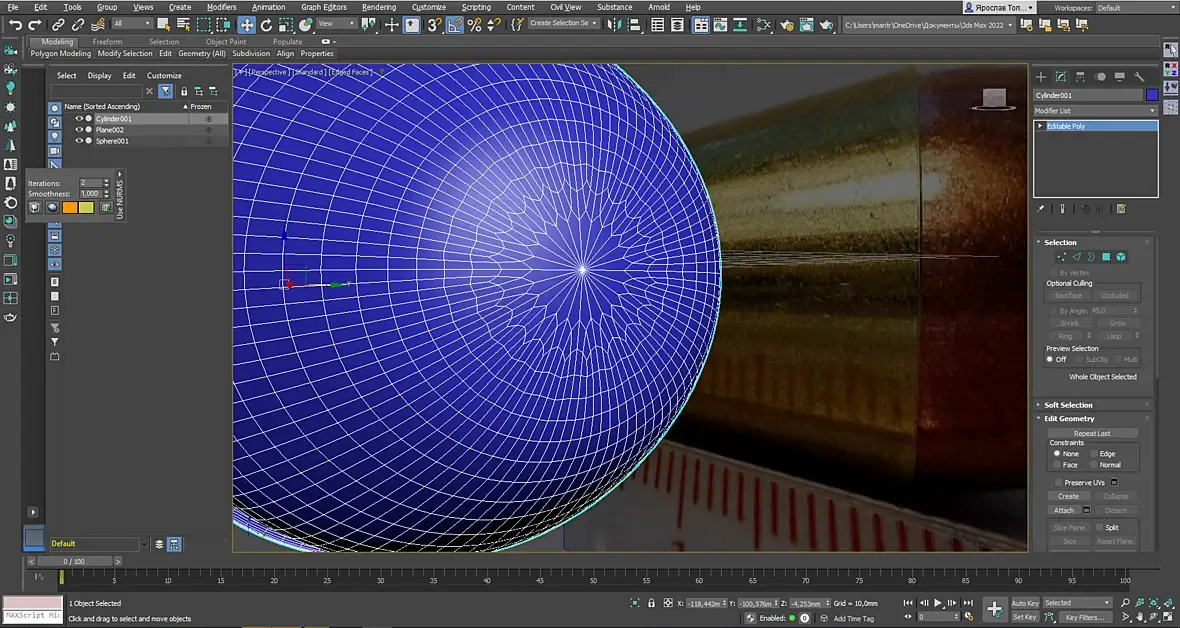Select the Rotate tool icon
This screenshot has height=628, width=1180.
[266, 25]
